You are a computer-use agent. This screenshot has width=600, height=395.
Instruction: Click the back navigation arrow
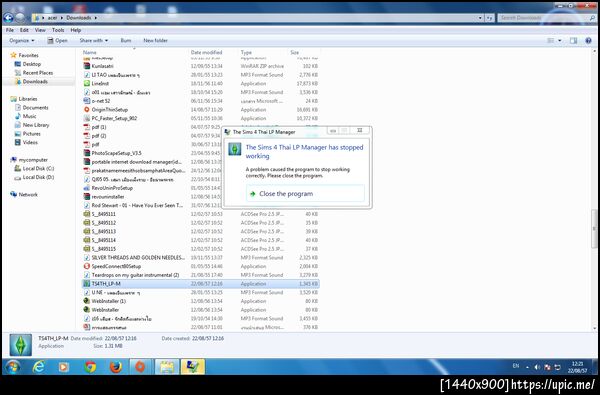(8, 18)
